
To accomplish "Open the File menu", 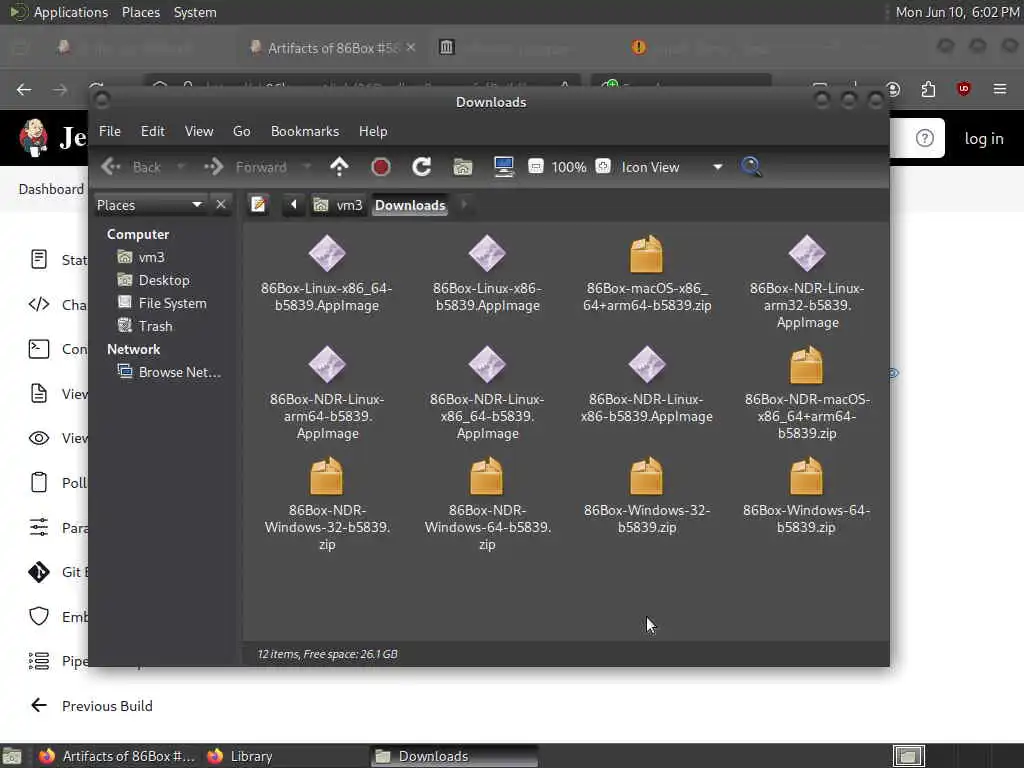I will pos(110,131).
